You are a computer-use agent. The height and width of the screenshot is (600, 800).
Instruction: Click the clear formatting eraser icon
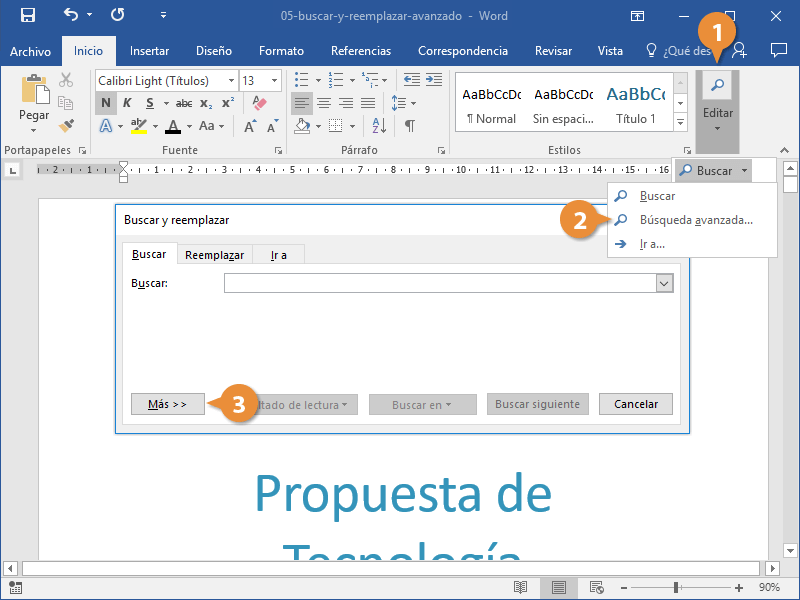tap(260, 103)
